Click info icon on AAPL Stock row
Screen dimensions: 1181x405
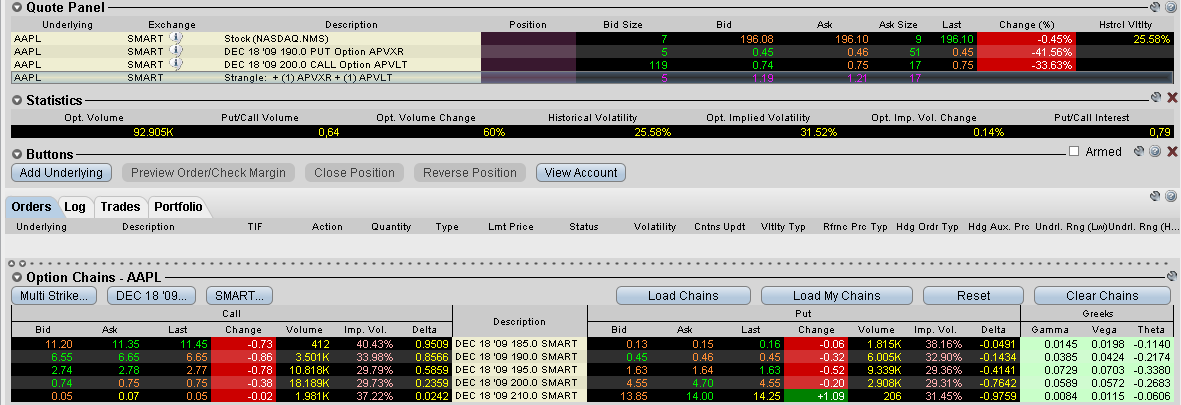(x=176, y=37)
